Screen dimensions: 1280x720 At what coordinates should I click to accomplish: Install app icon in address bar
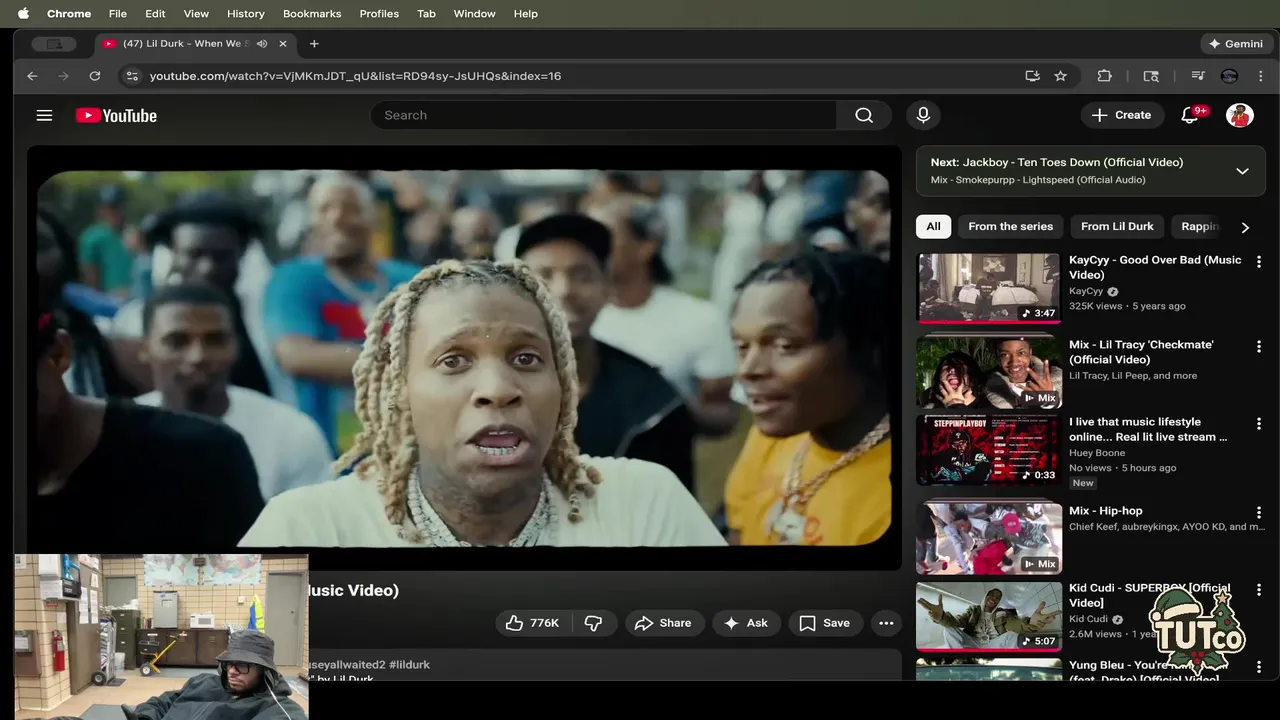pos(1032,76)
